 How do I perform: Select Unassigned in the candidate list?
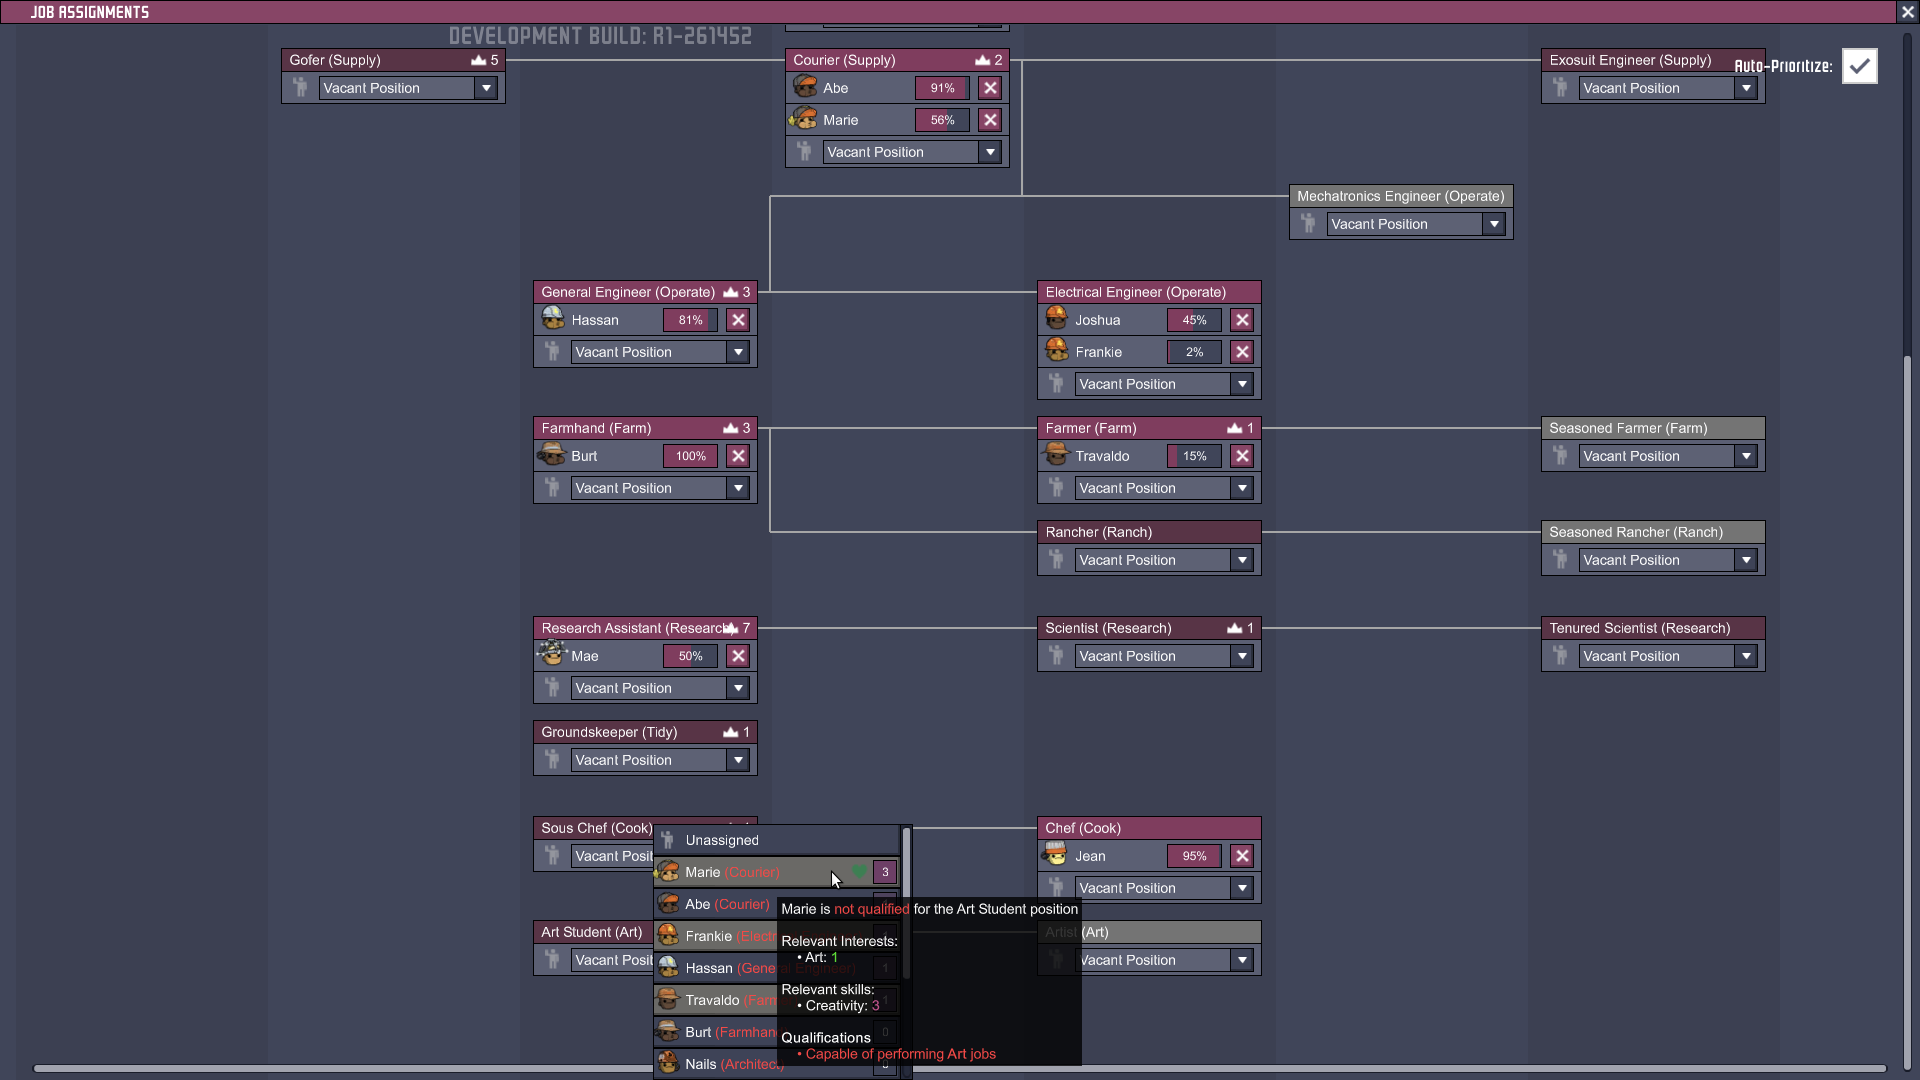722,840
